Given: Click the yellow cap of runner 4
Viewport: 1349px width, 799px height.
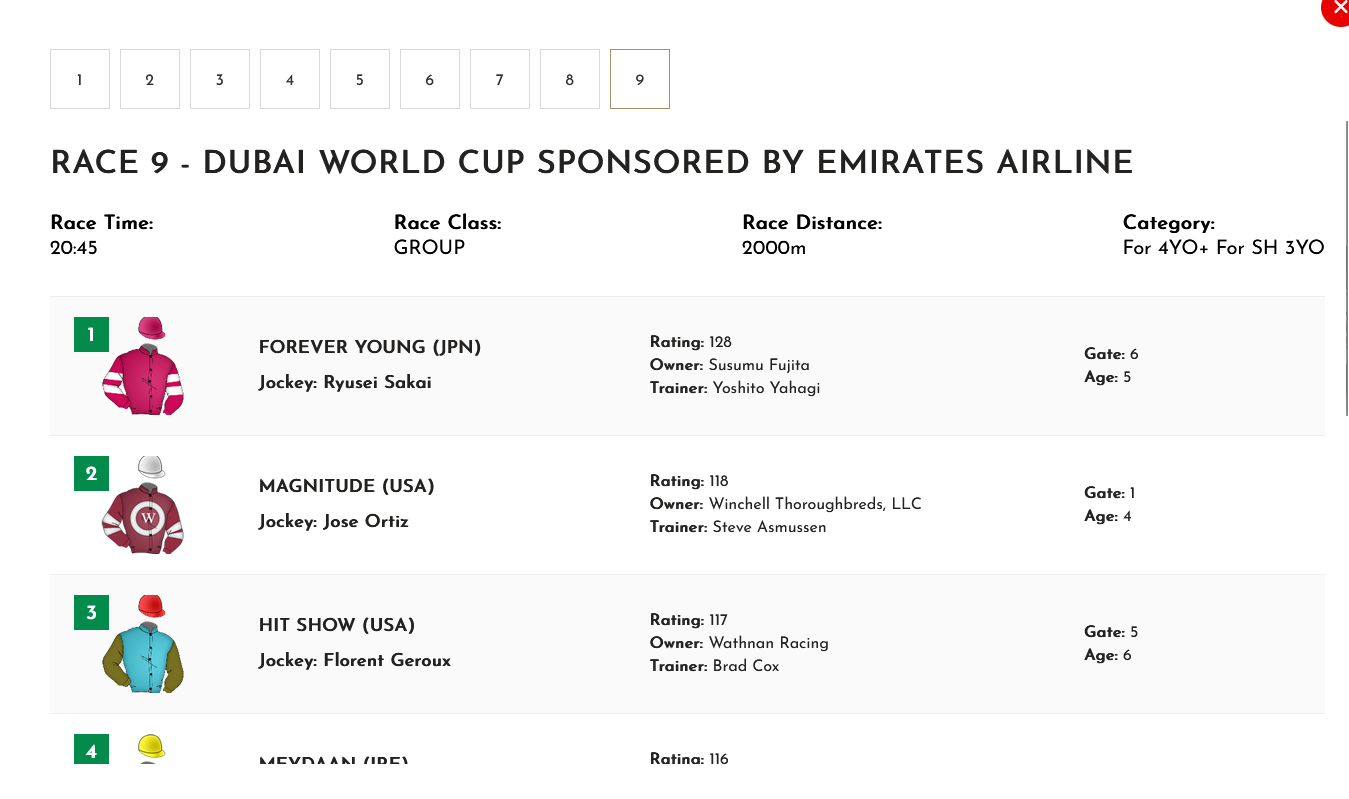Looking at the screenshot, I should (151, 748).
